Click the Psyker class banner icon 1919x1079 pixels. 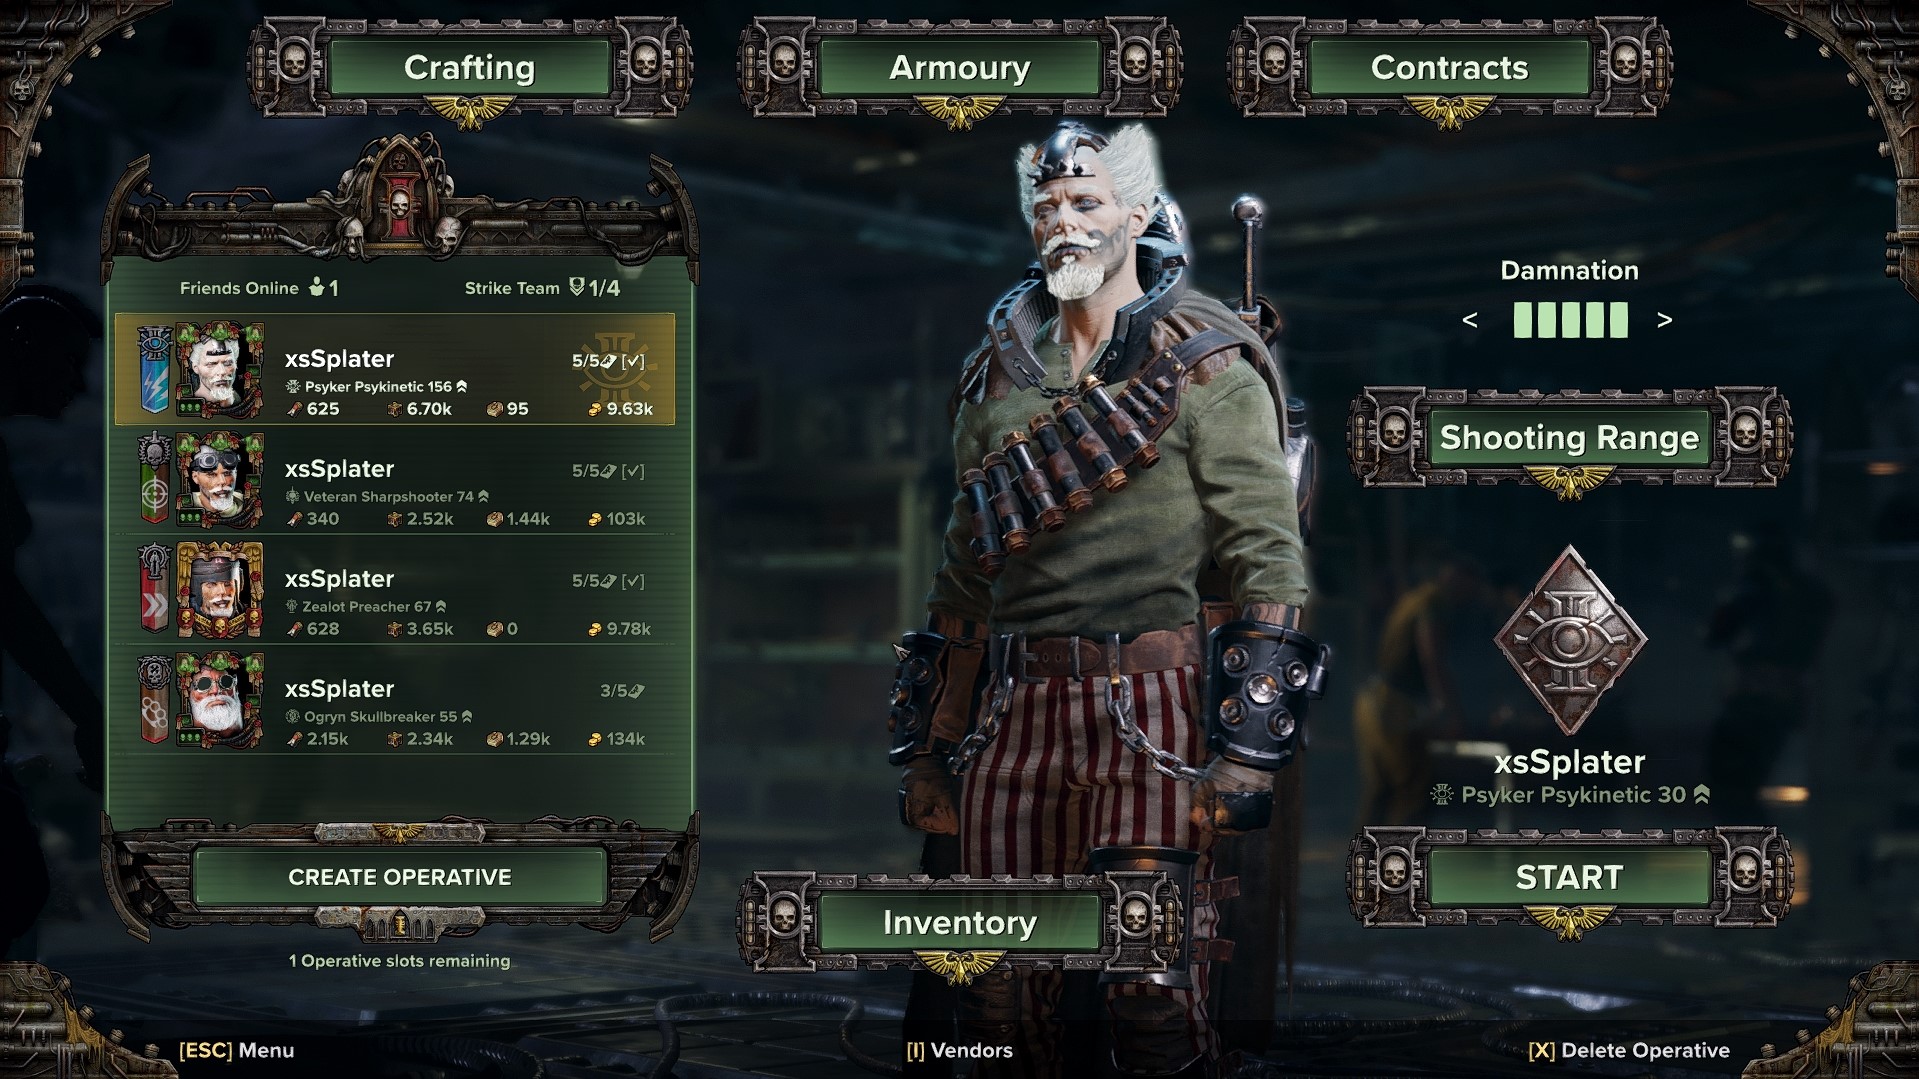click(154, 369)
